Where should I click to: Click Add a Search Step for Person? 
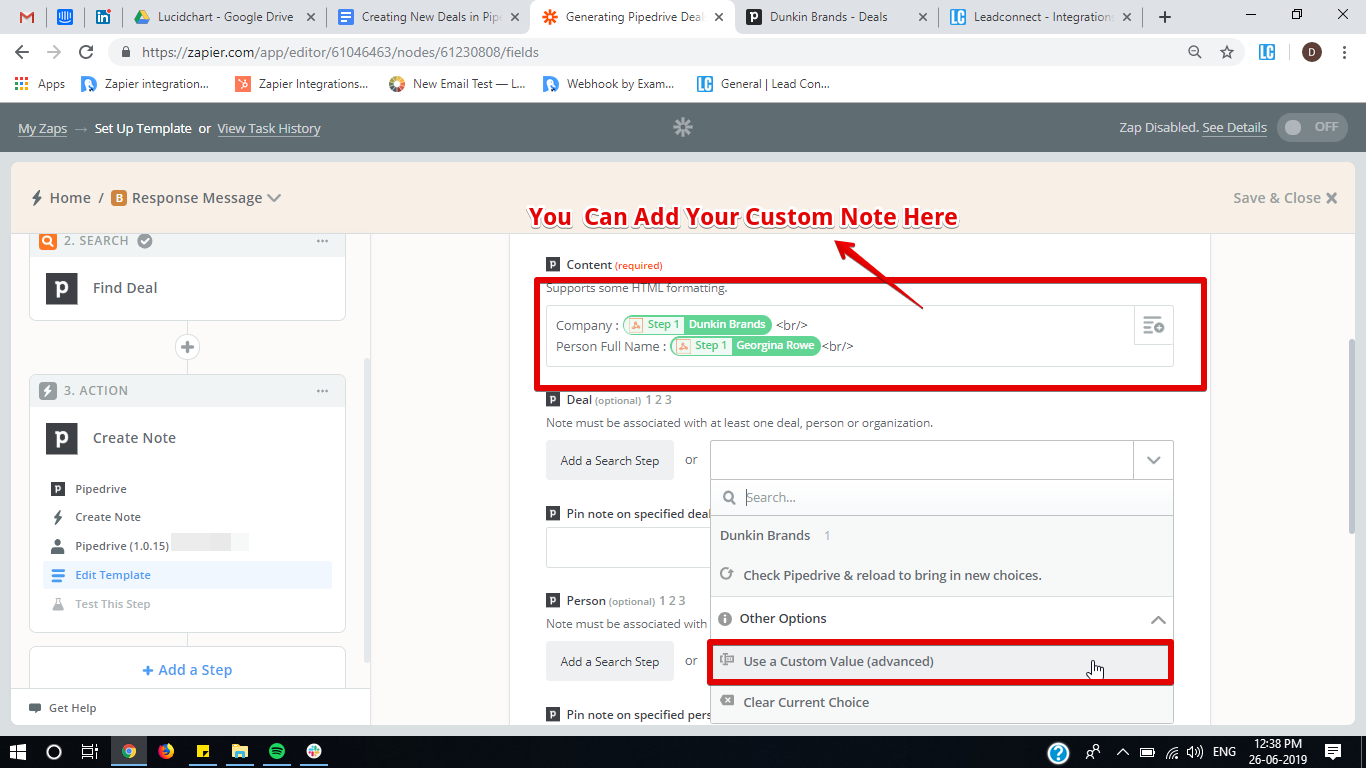(610, 661)
